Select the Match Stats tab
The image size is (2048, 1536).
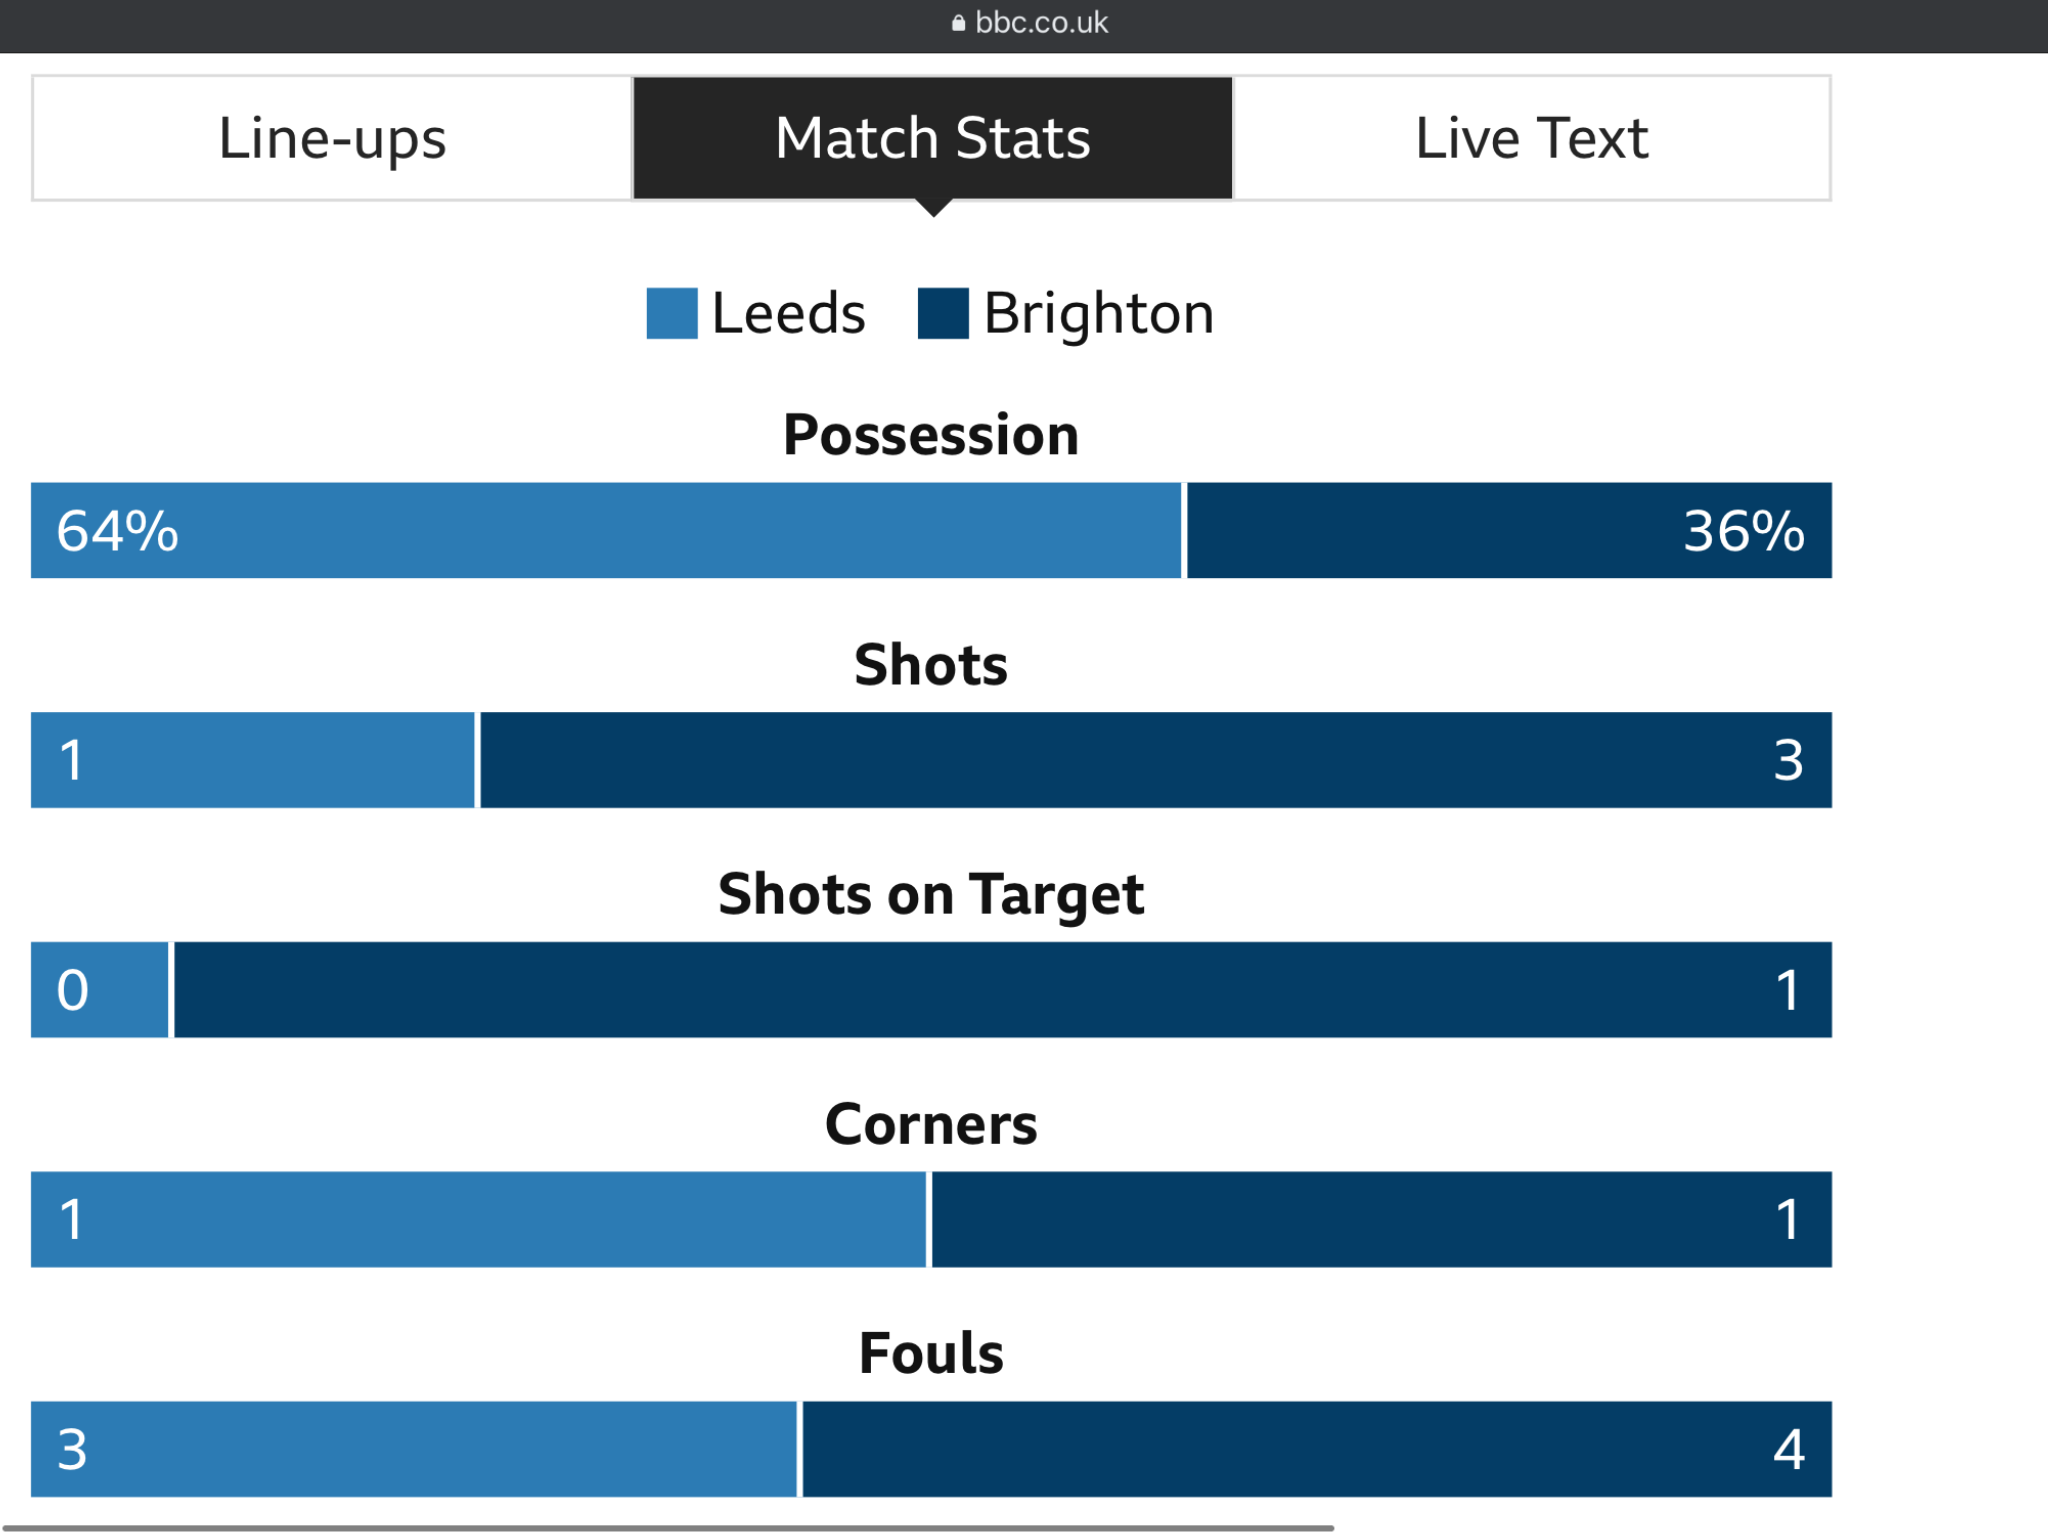tap(933, 138)
